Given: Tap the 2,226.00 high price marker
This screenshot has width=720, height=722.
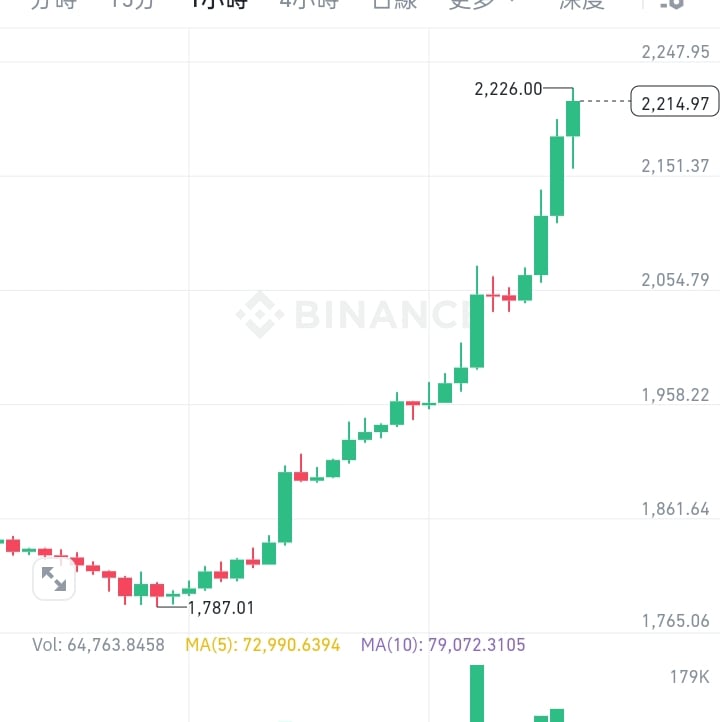Looking at the screenshot, I should pyautogui.click(x=508, y=89).
